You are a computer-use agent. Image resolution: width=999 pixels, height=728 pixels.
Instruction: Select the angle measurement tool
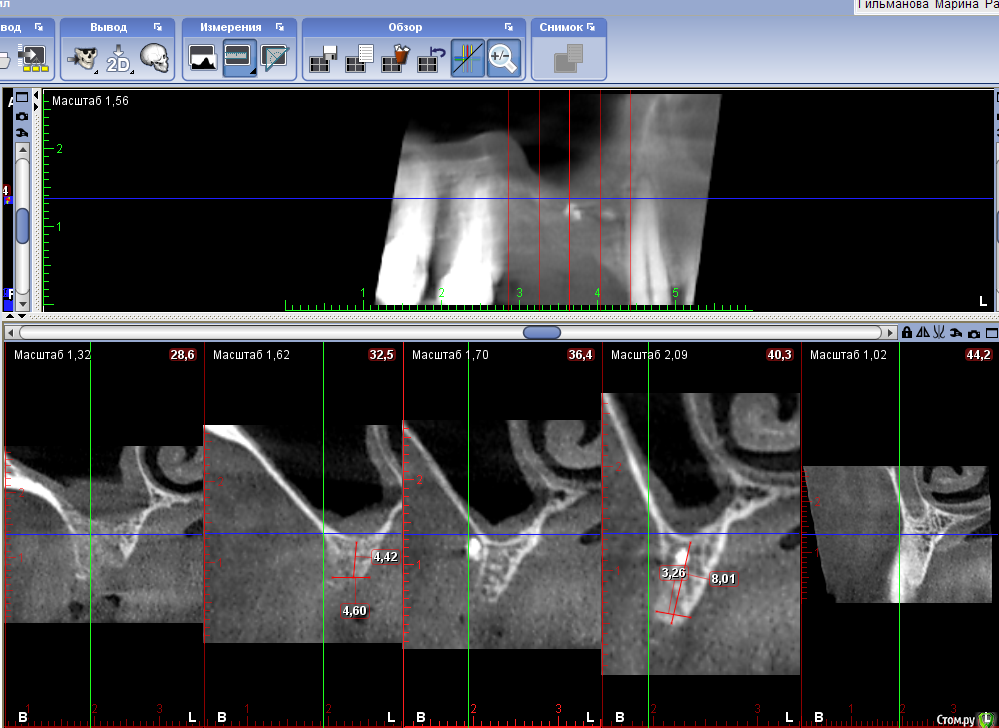click(x=274, y=60)
